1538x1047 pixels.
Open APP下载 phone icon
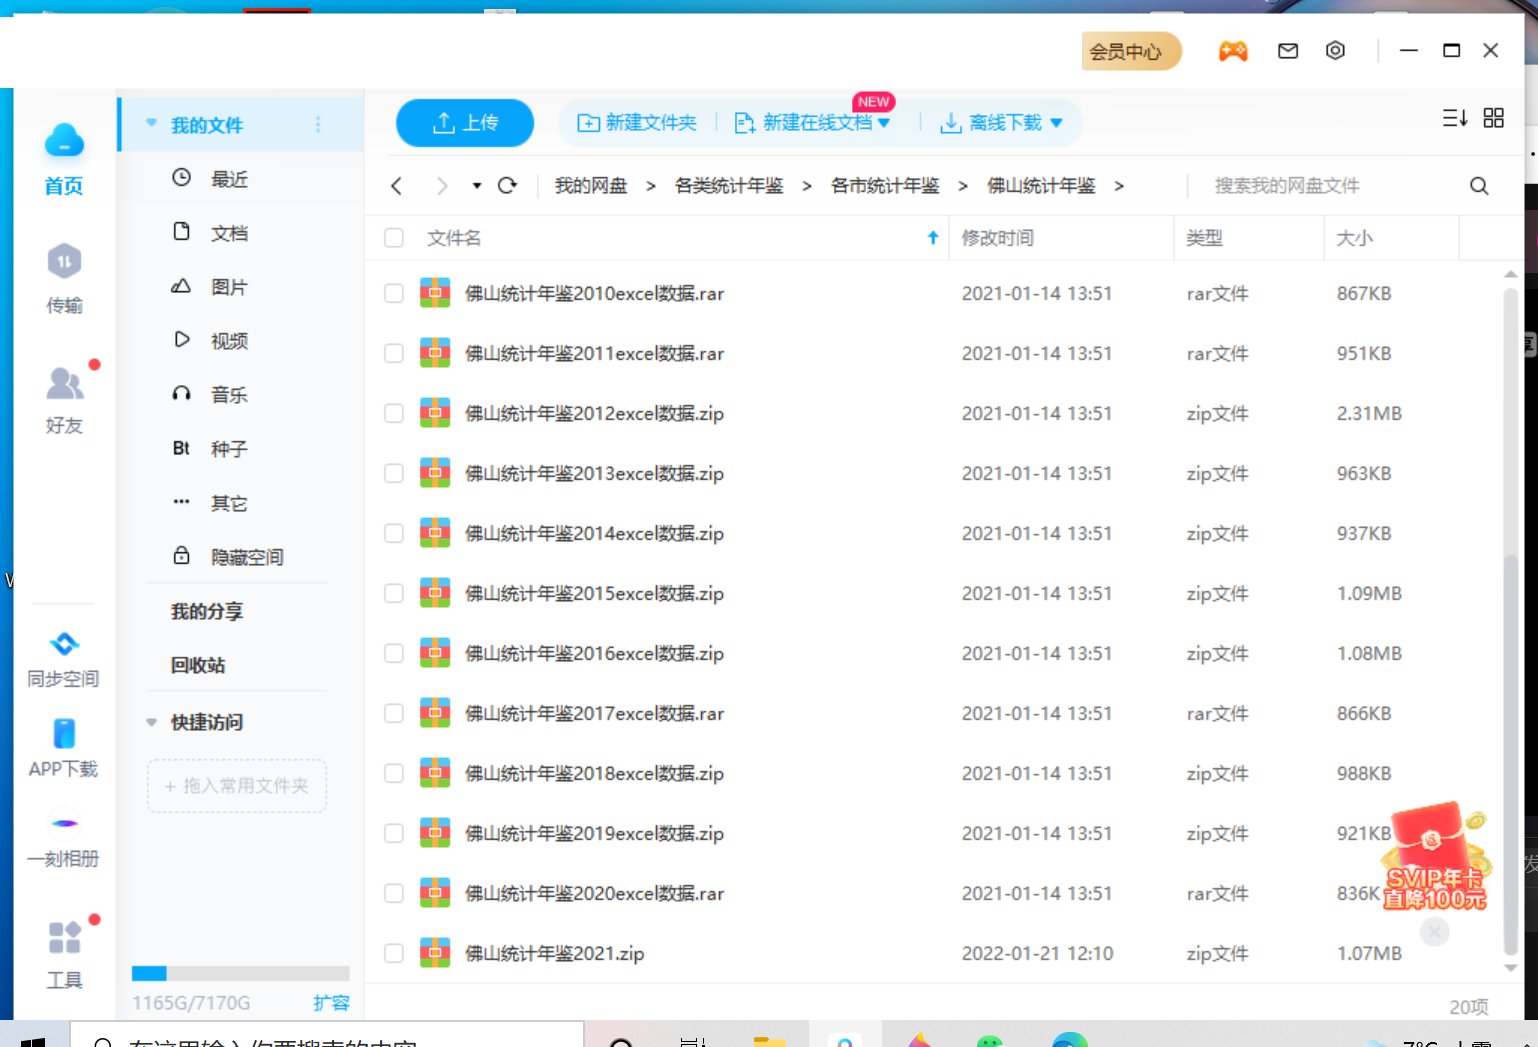click(64, 733)
